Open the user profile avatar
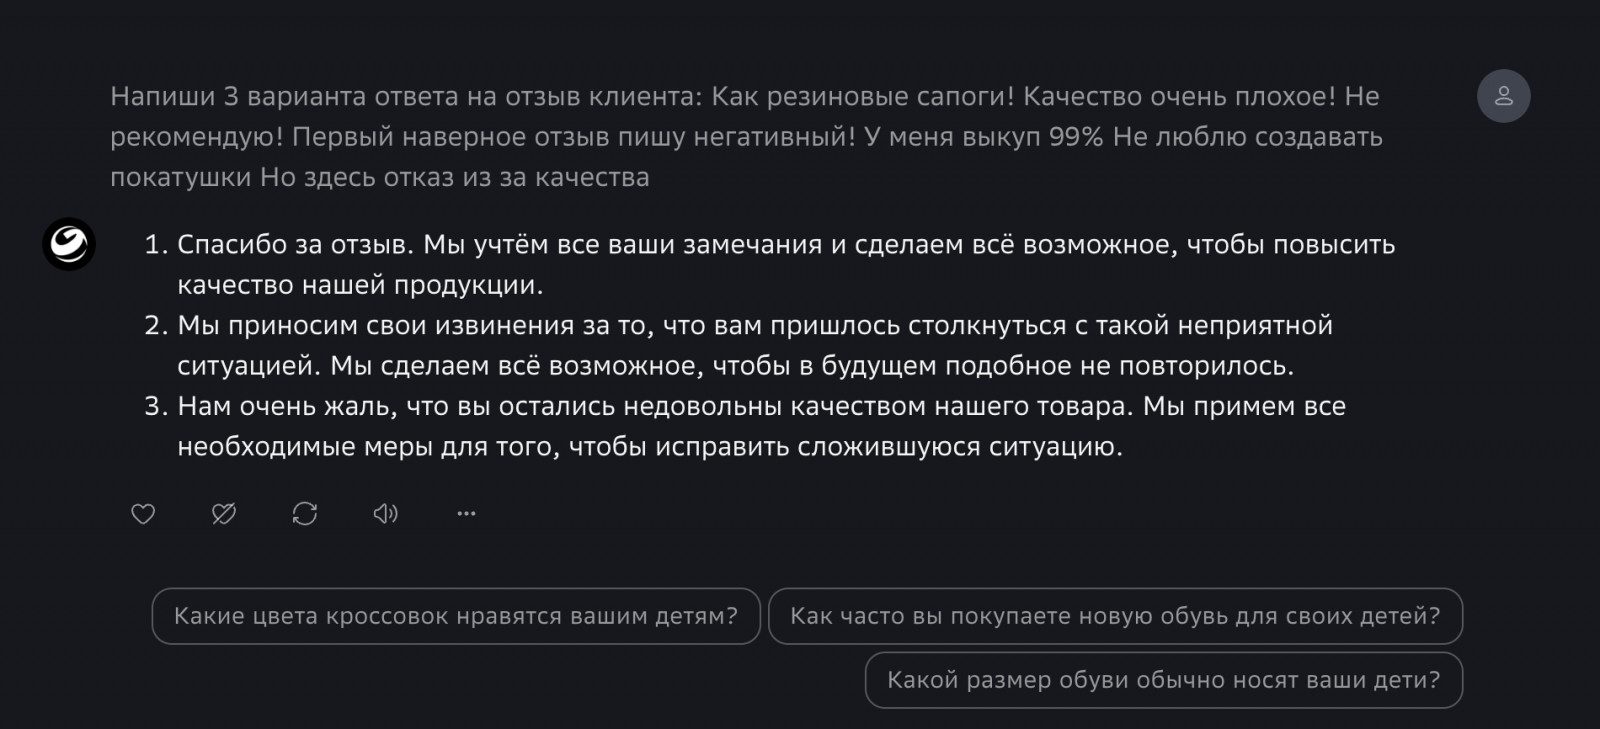The width and height of the screenshot is (1600, 729). pyautogui.click(x=1503, y=96)
